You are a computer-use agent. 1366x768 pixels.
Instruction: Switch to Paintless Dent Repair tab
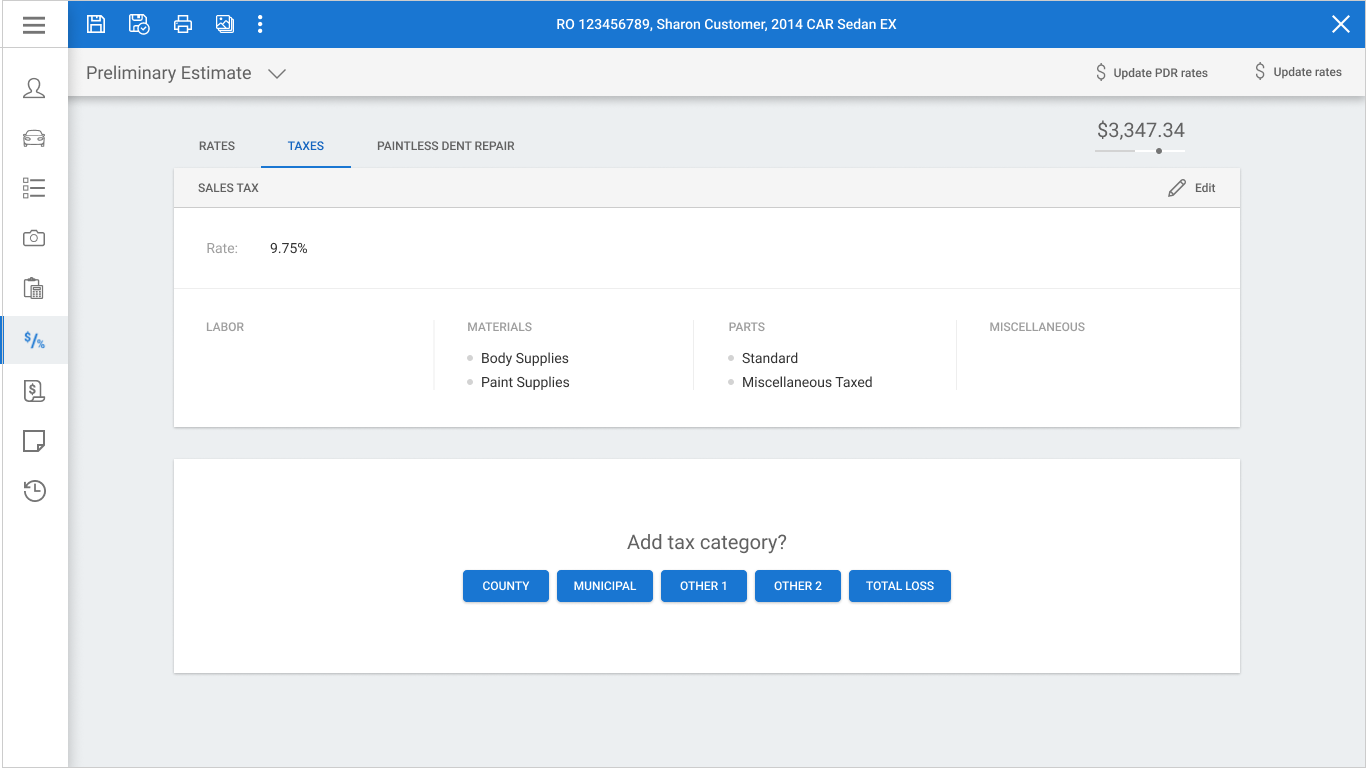tap(446, 146)
